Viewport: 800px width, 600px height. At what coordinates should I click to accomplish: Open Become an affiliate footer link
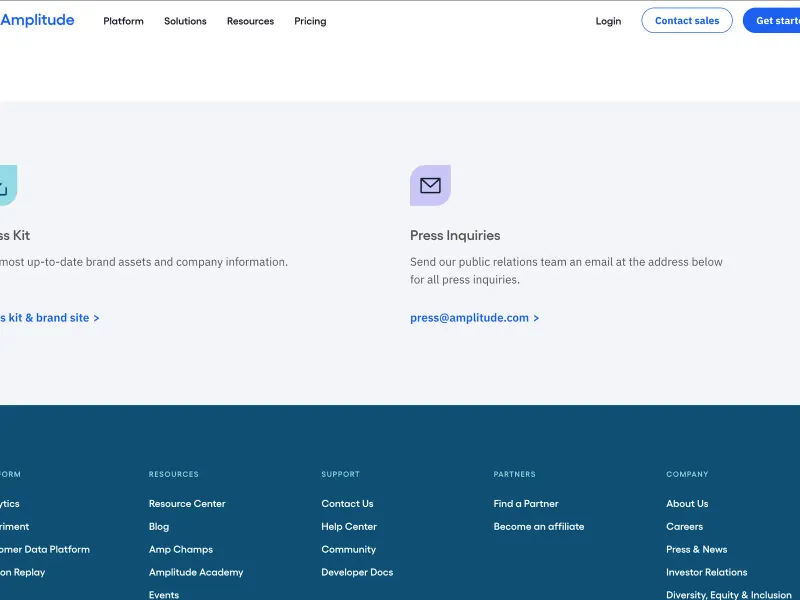(539, 527)
